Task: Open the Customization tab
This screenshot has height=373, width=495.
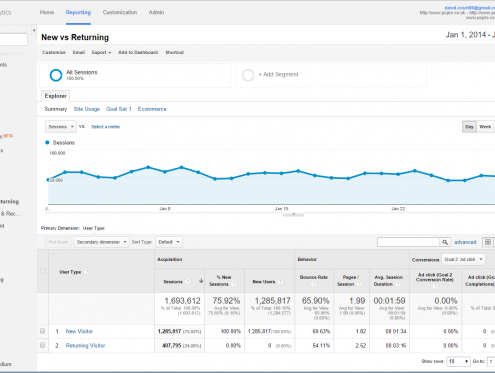Action: [120, 12]
